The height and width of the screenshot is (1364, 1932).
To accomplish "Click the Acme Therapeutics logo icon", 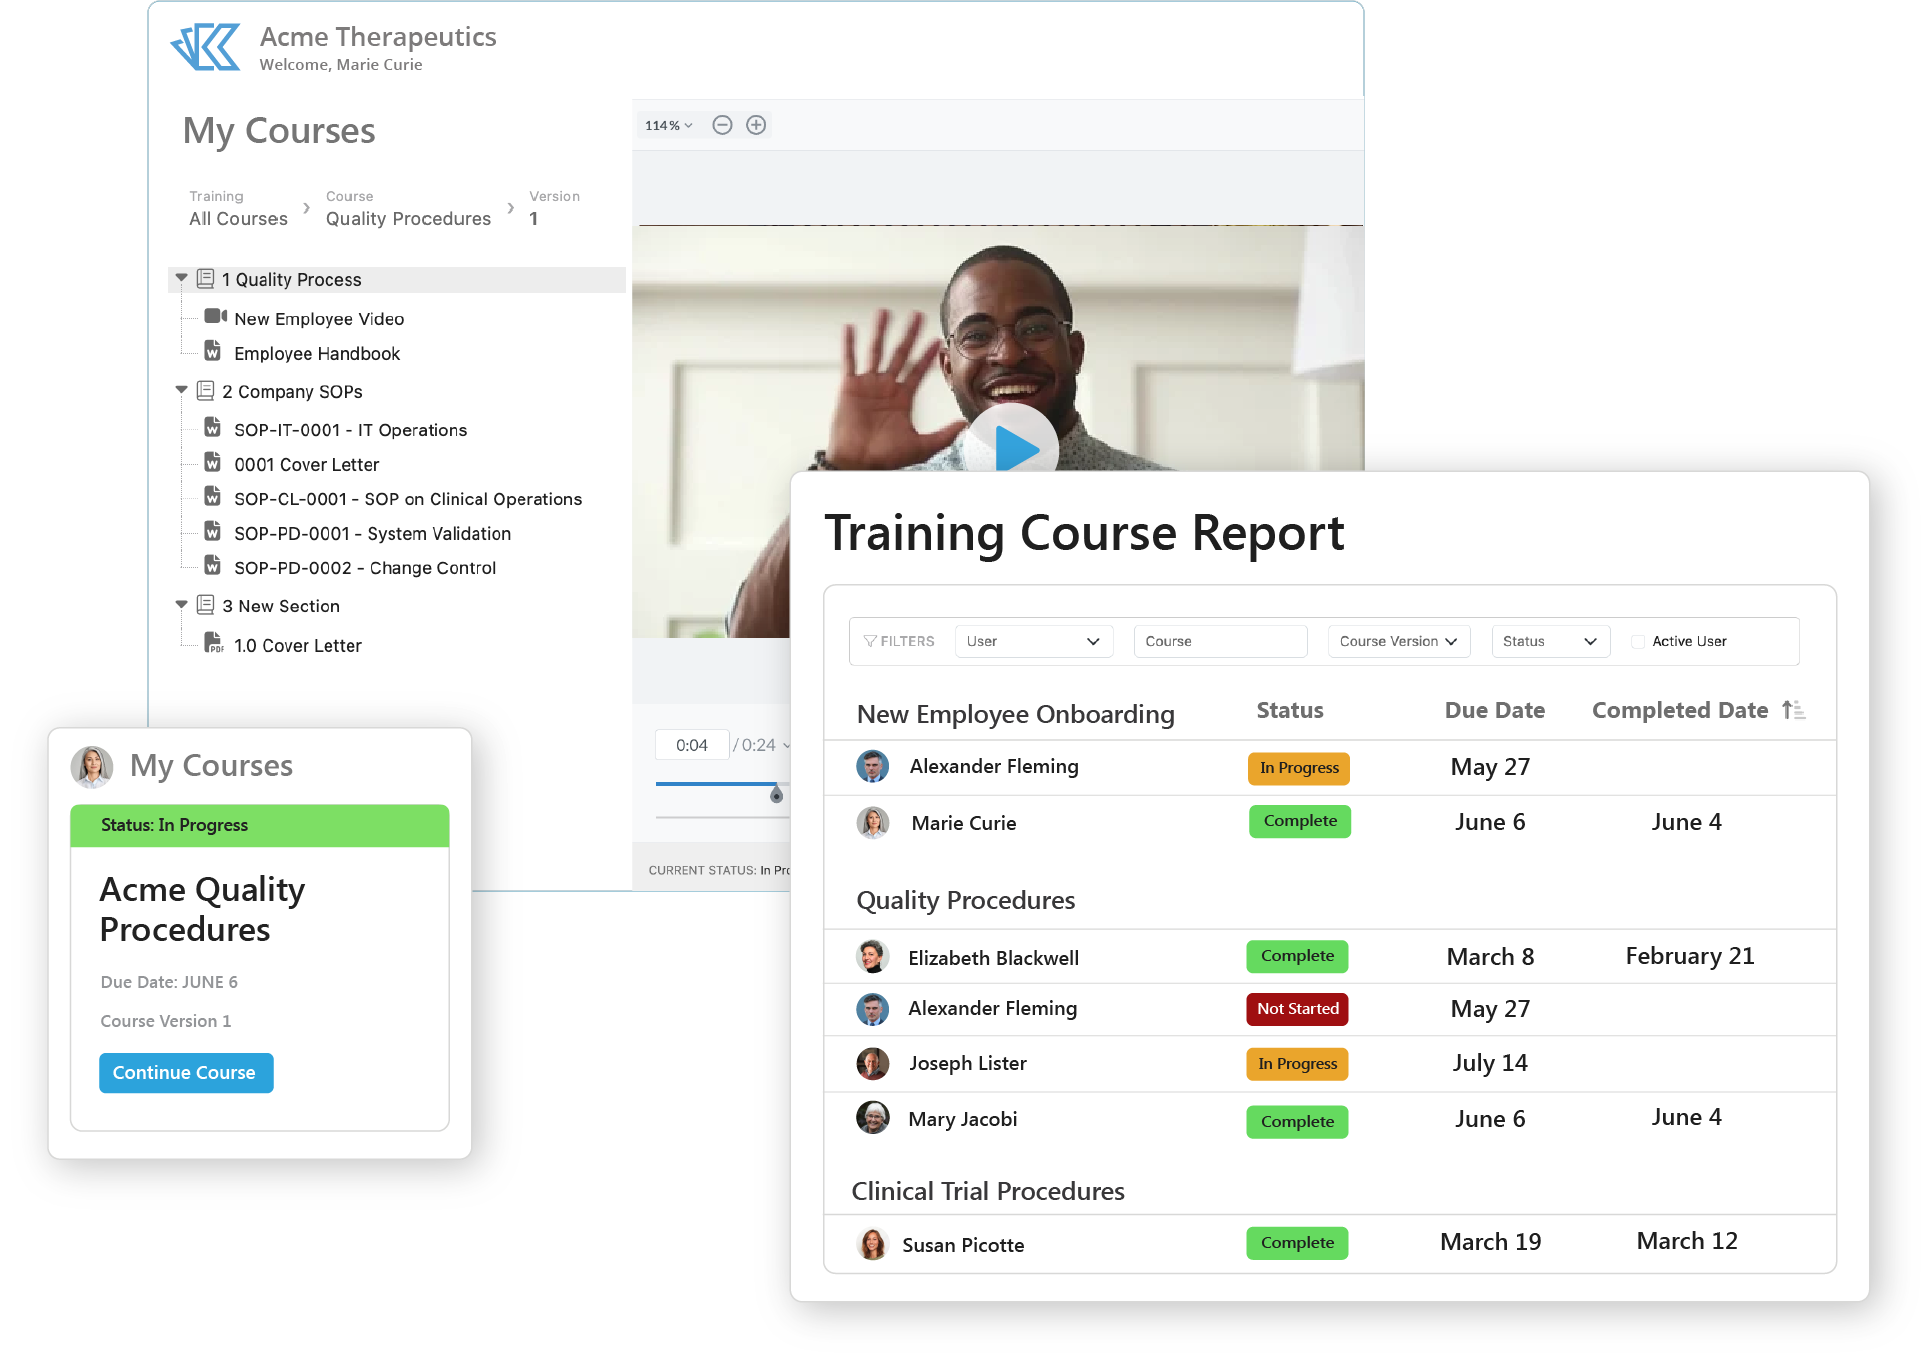I will click(207, 47).
